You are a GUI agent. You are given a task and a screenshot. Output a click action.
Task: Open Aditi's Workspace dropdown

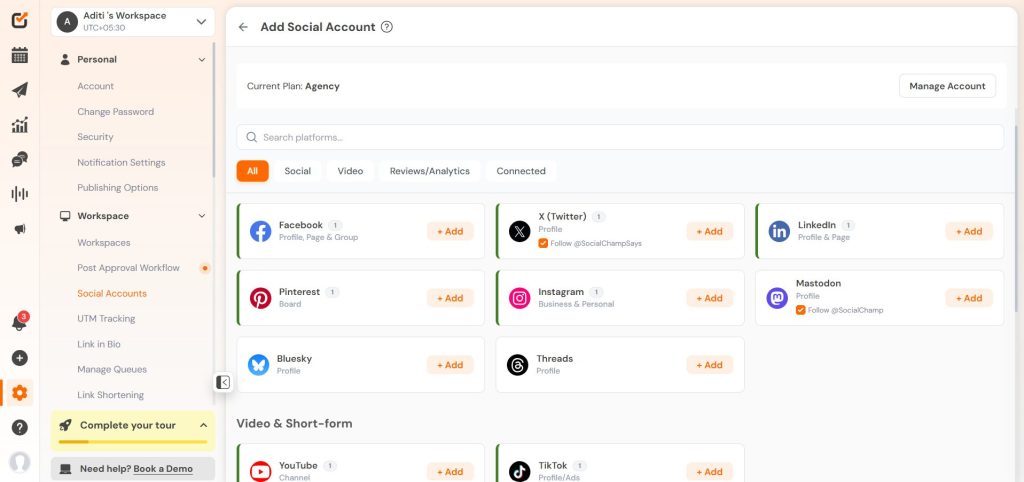coord(133,22)
